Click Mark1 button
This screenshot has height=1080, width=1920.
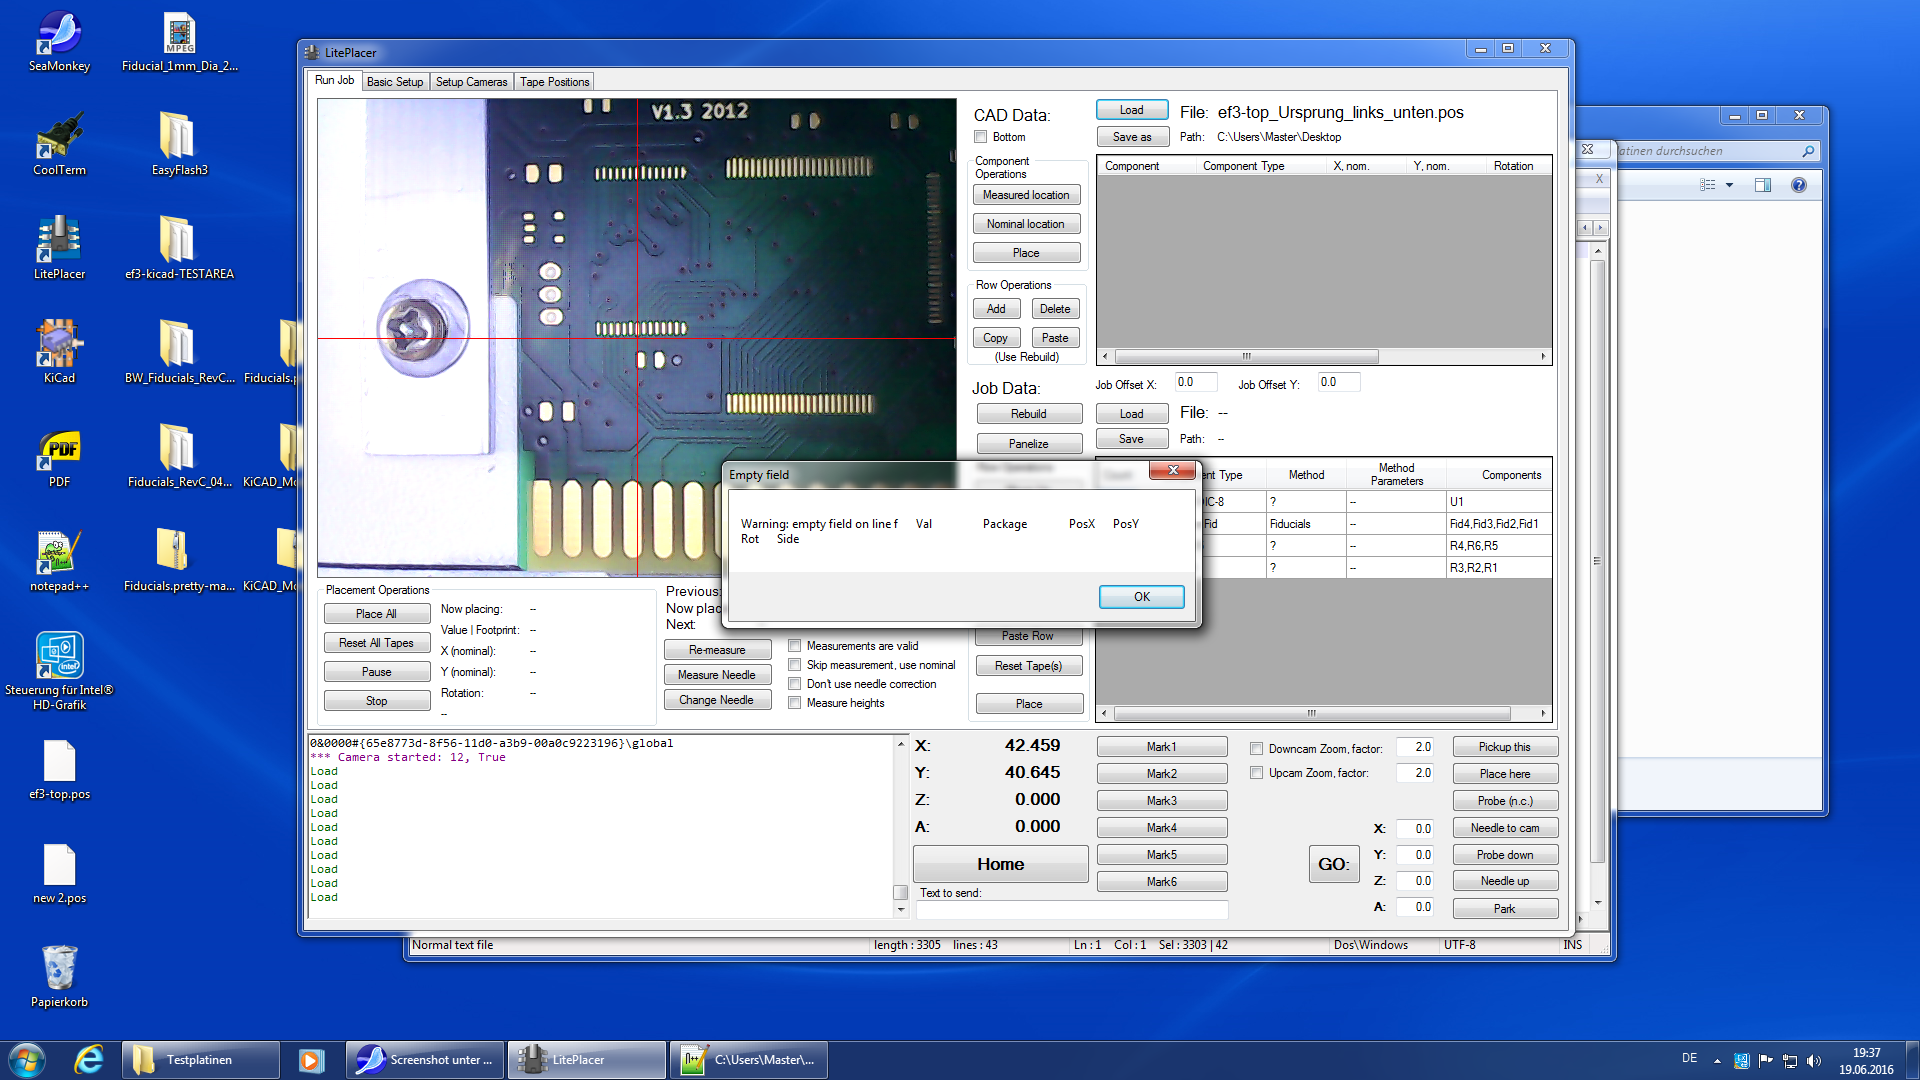point(1162,747)
